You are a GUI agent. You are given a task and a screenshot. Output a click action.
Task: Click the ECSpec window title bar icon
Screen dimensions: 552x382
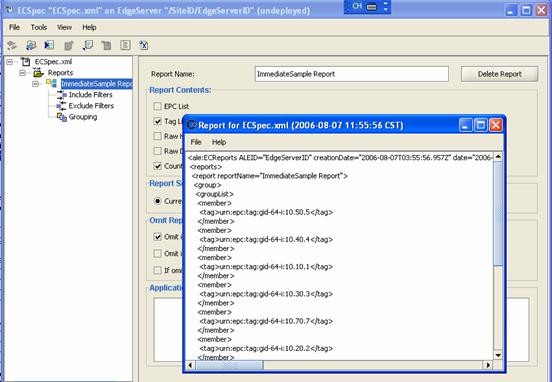click(10, 10)
